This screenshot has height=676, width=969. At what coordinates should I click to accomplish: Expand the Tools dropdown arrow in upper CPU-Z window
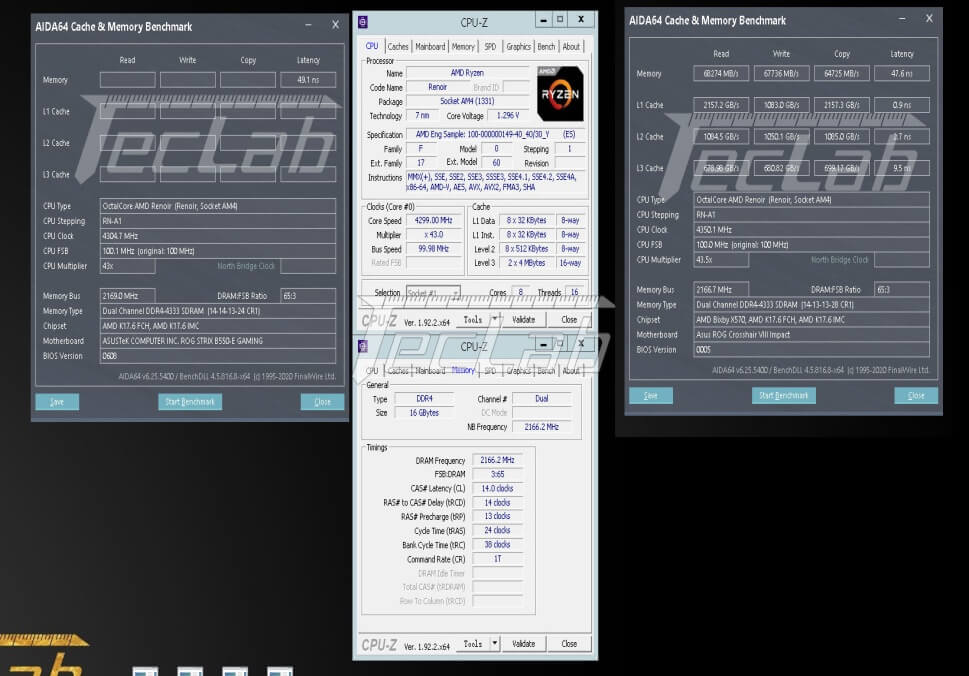pos(495,320)
